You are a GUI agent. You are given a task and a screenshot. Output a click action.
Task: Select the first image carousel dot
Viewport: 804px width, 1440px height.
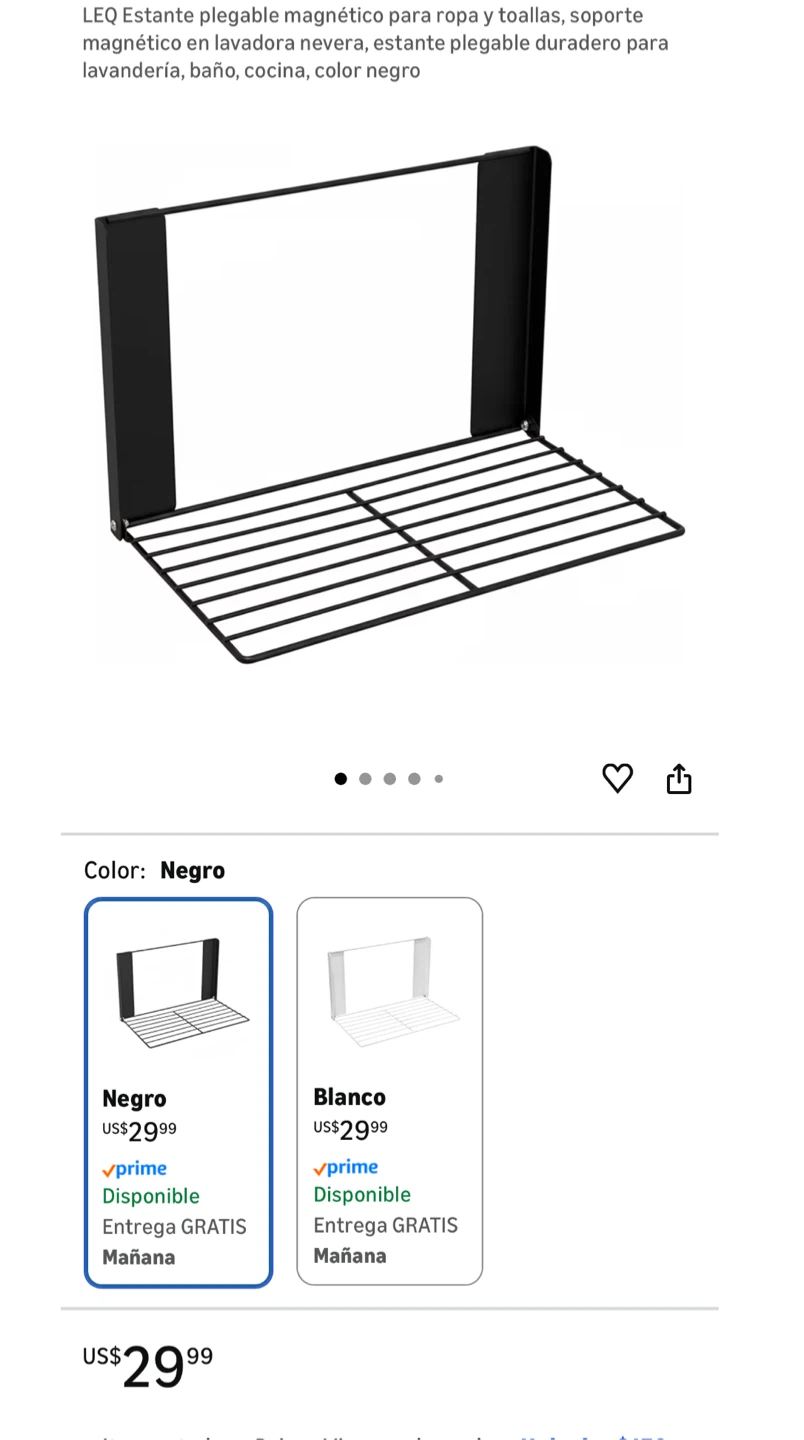[x=341, y=779]
